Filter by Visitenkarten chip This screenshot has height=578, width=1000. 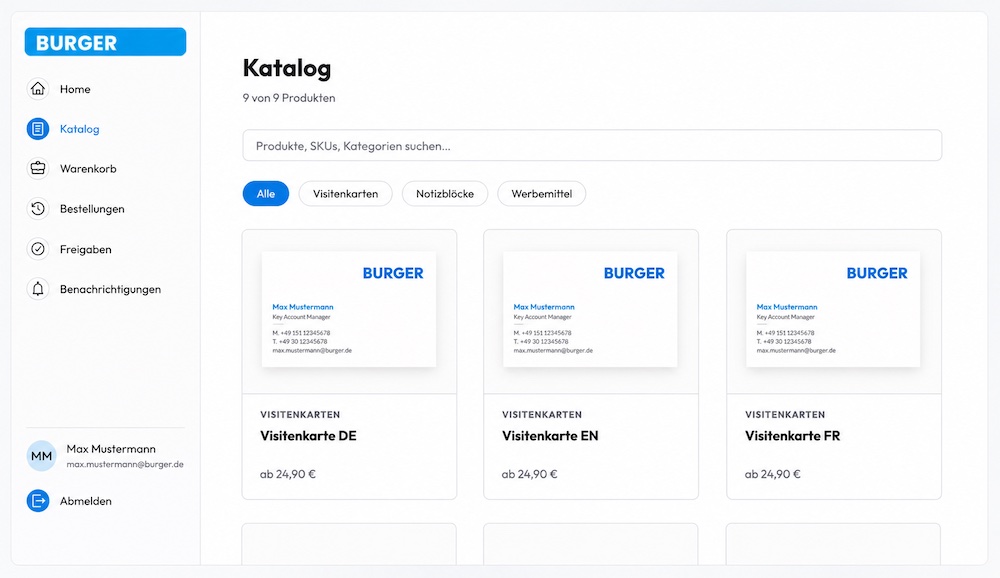click(x=345, y=193)
